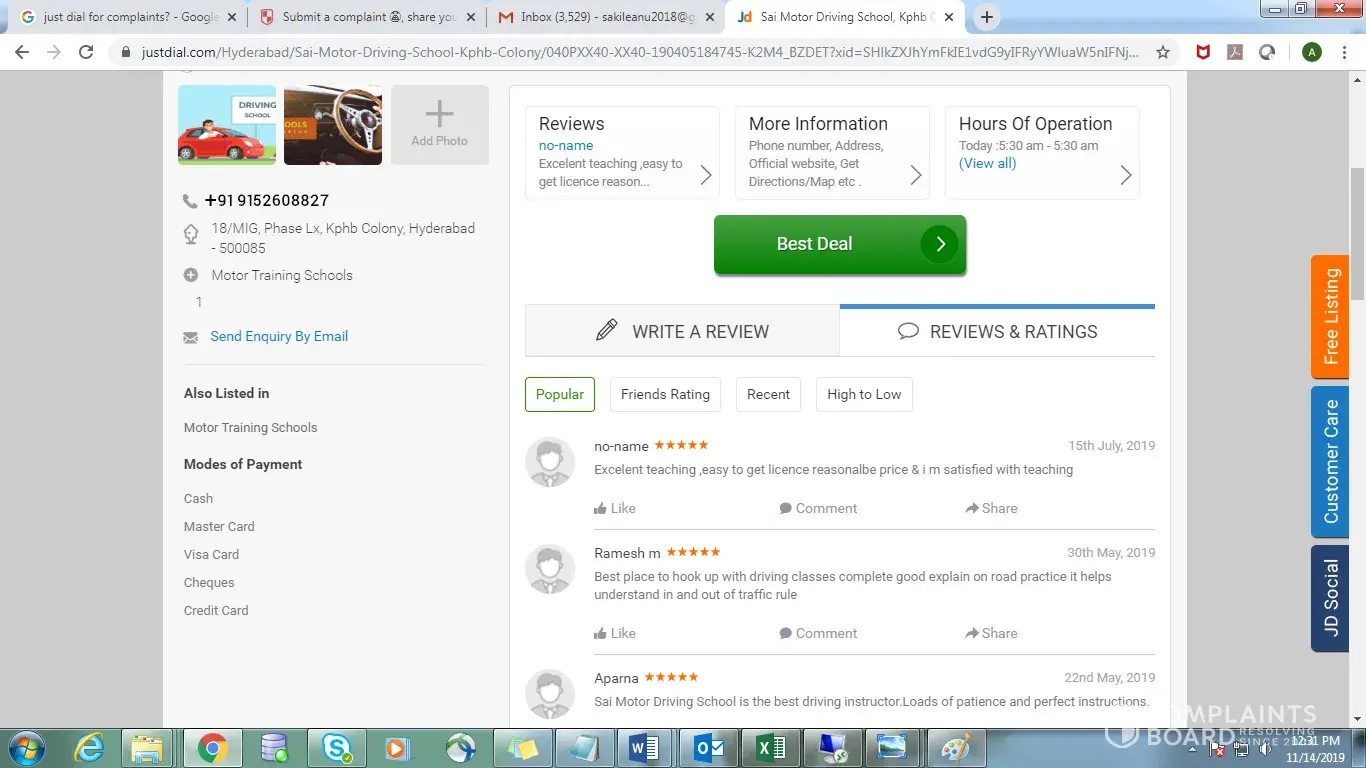This screenshot has width=1366, height=768.
Task: Click Ramesh m's reviewer avatar
Action: 550,569
